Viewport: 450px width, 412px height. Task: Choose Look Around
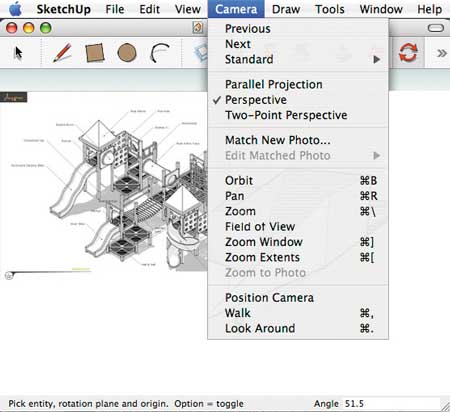[298, 328]
